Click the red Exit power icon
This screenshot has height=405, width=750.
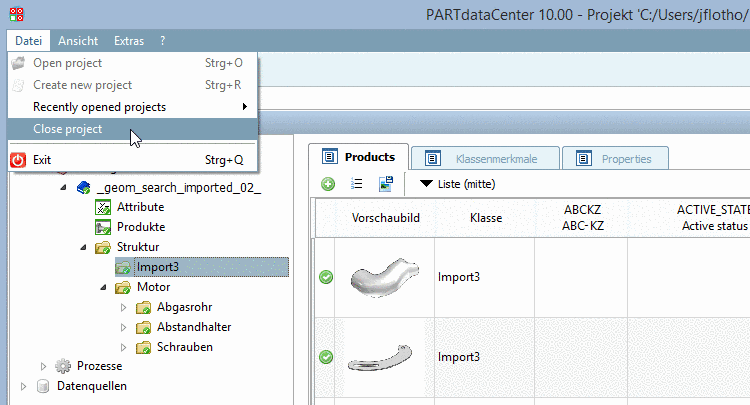[18, 159]
